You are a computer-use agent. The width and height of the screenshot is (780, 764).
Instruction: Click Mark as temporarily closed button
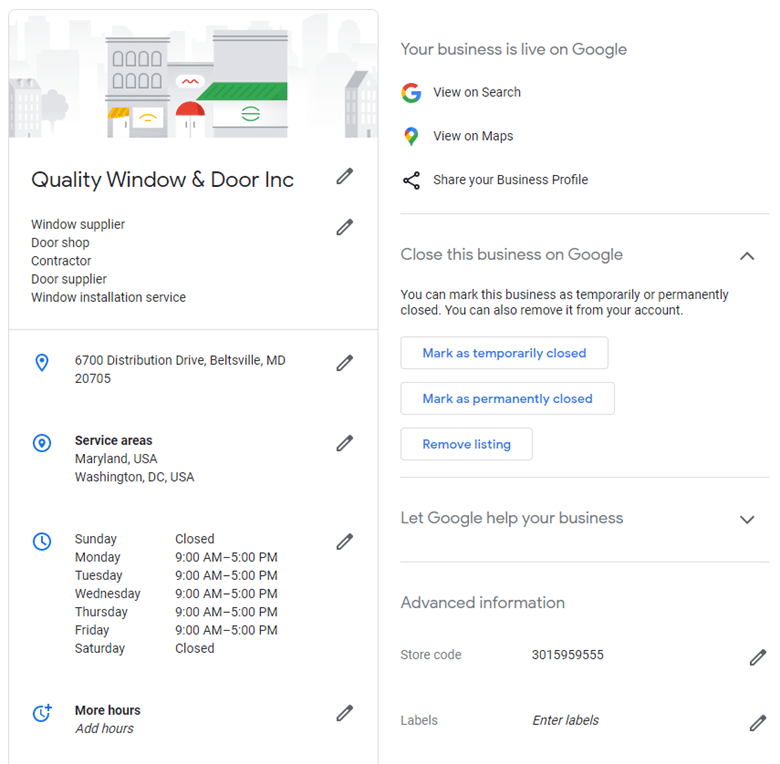click(504, 353)
